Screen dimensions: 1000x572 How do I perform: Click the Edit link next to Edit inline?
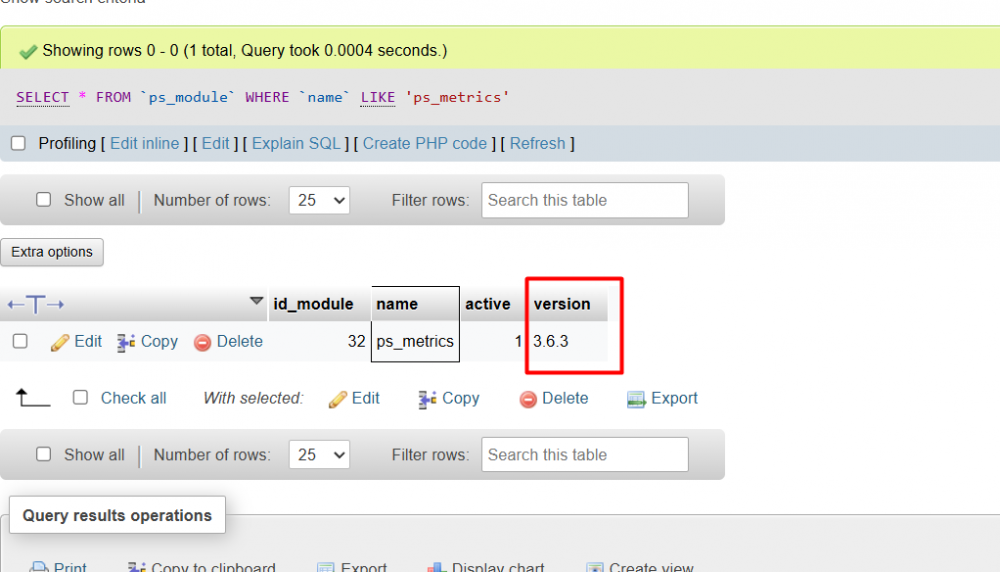coord(216,143)
